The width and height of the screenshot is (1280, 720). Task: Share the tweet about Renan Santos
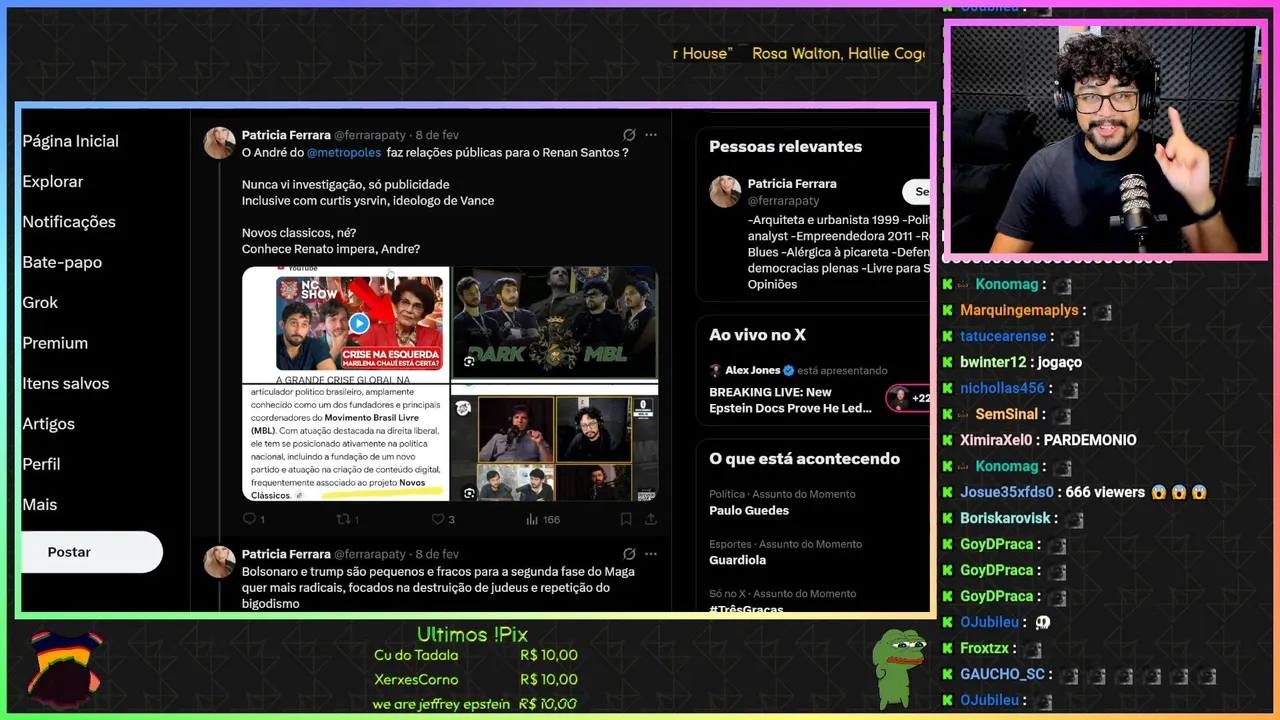(x=650, y=519)
